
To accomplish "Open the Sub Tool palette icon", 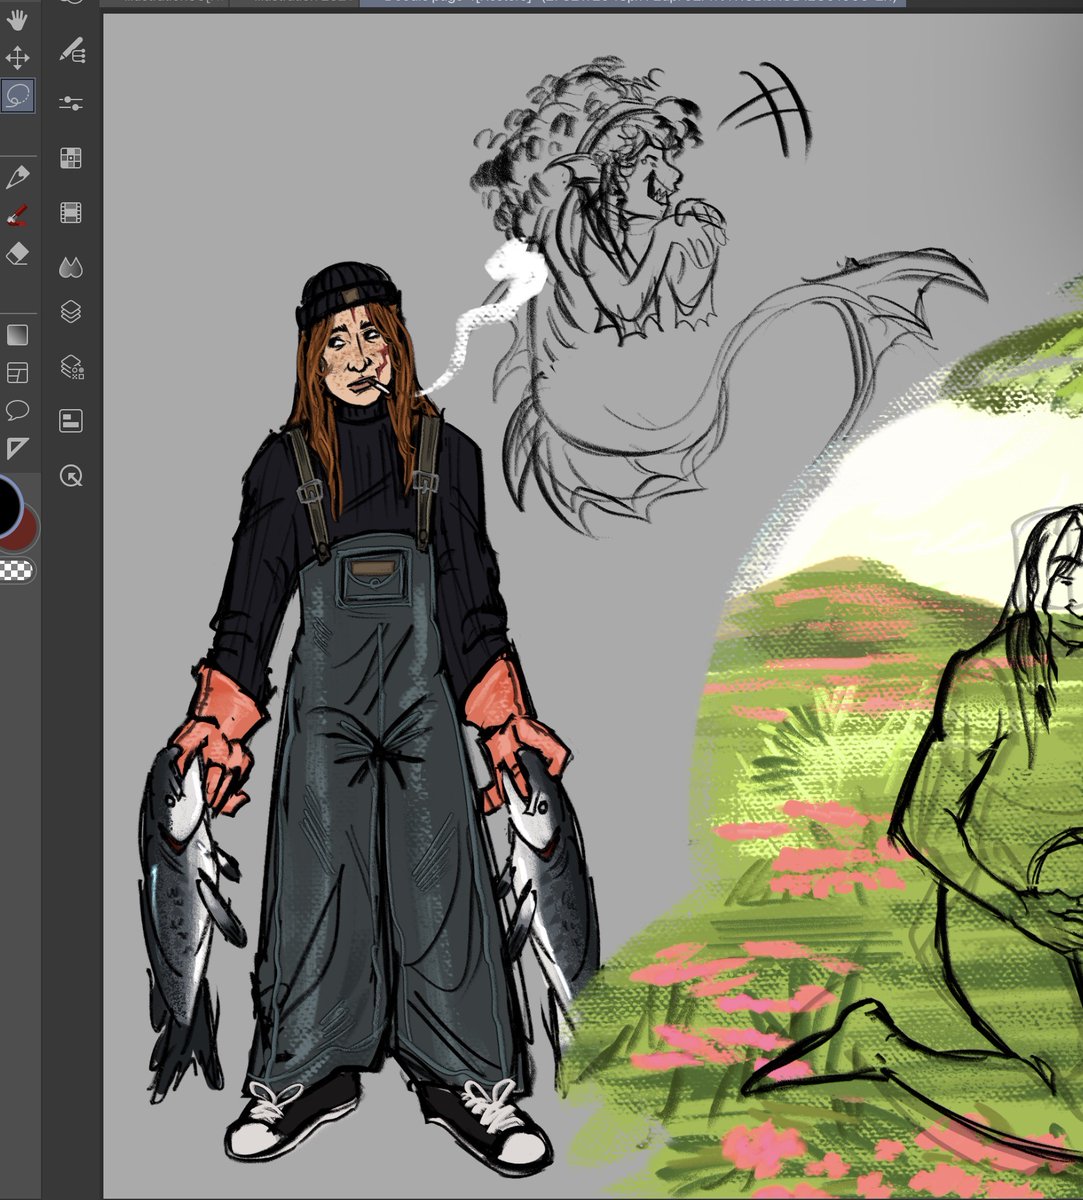I will [71, 48].
